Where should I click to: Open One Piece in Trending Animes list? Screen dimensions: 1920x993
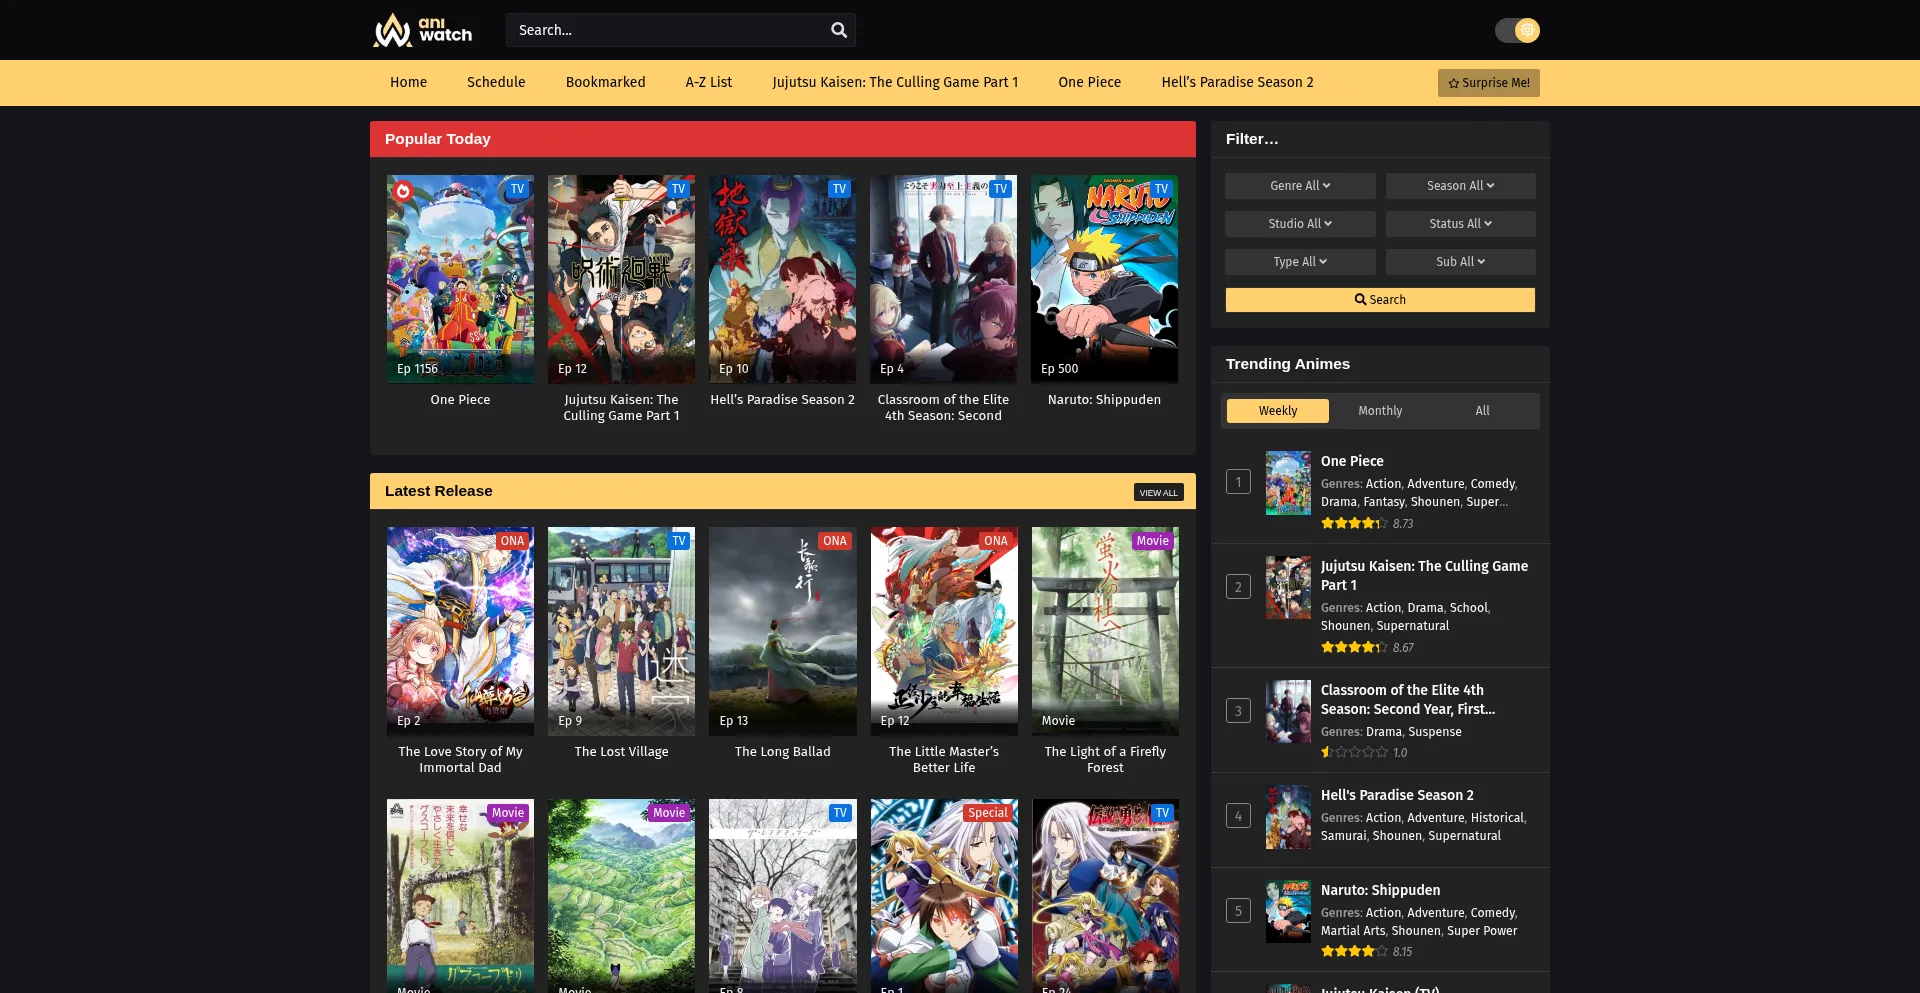[1352, 461]
